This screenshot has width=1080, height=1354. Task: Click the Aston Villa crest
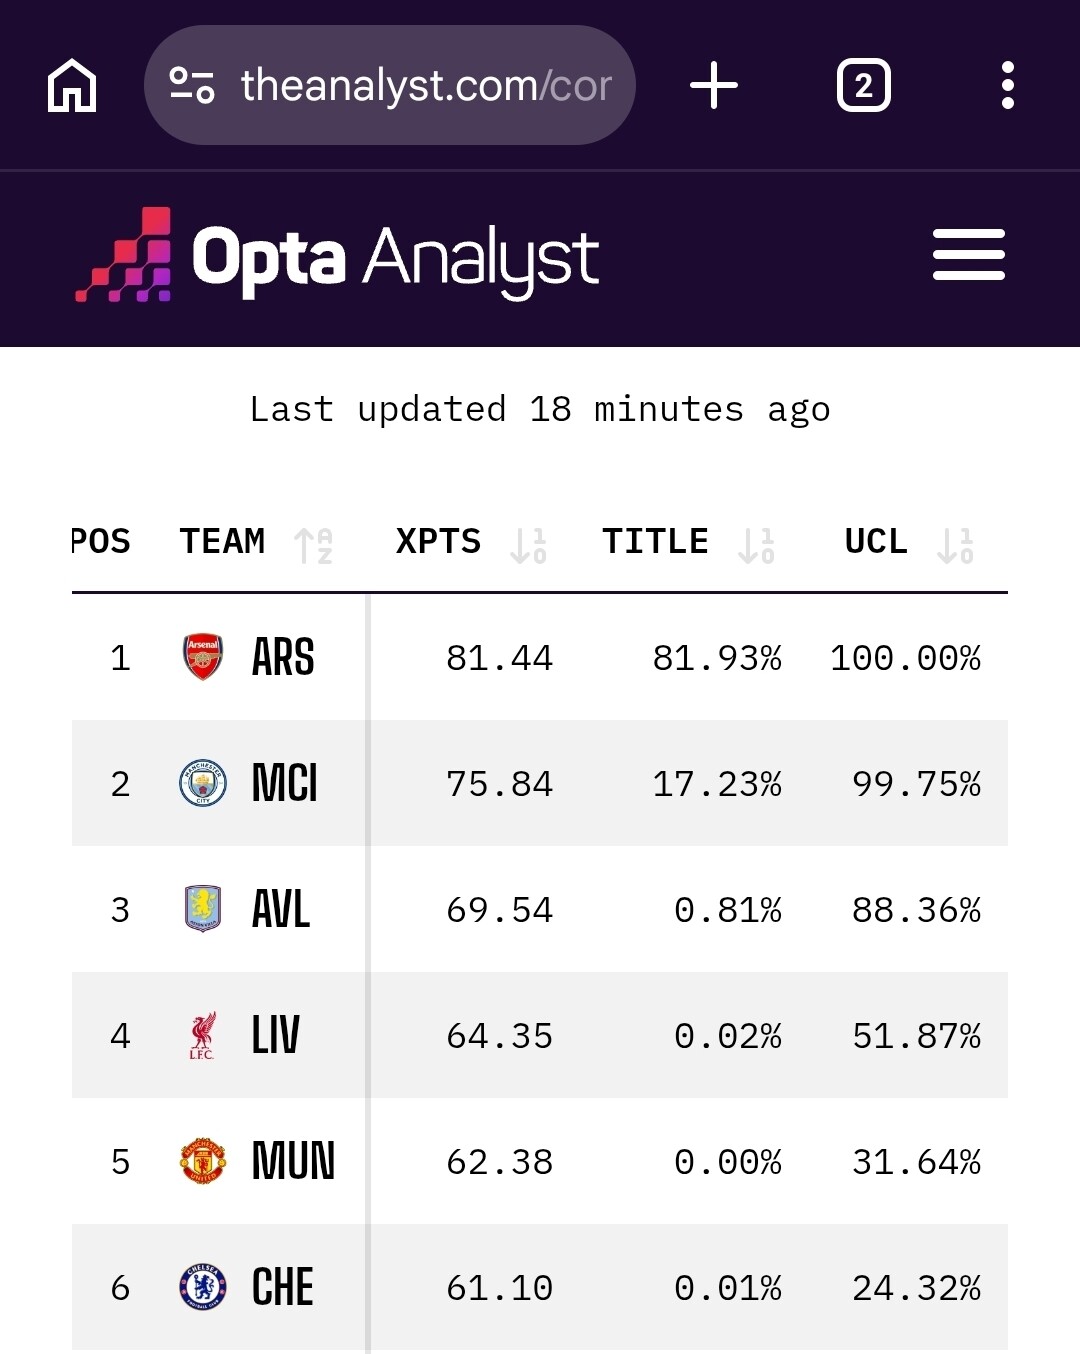[203, 909]
